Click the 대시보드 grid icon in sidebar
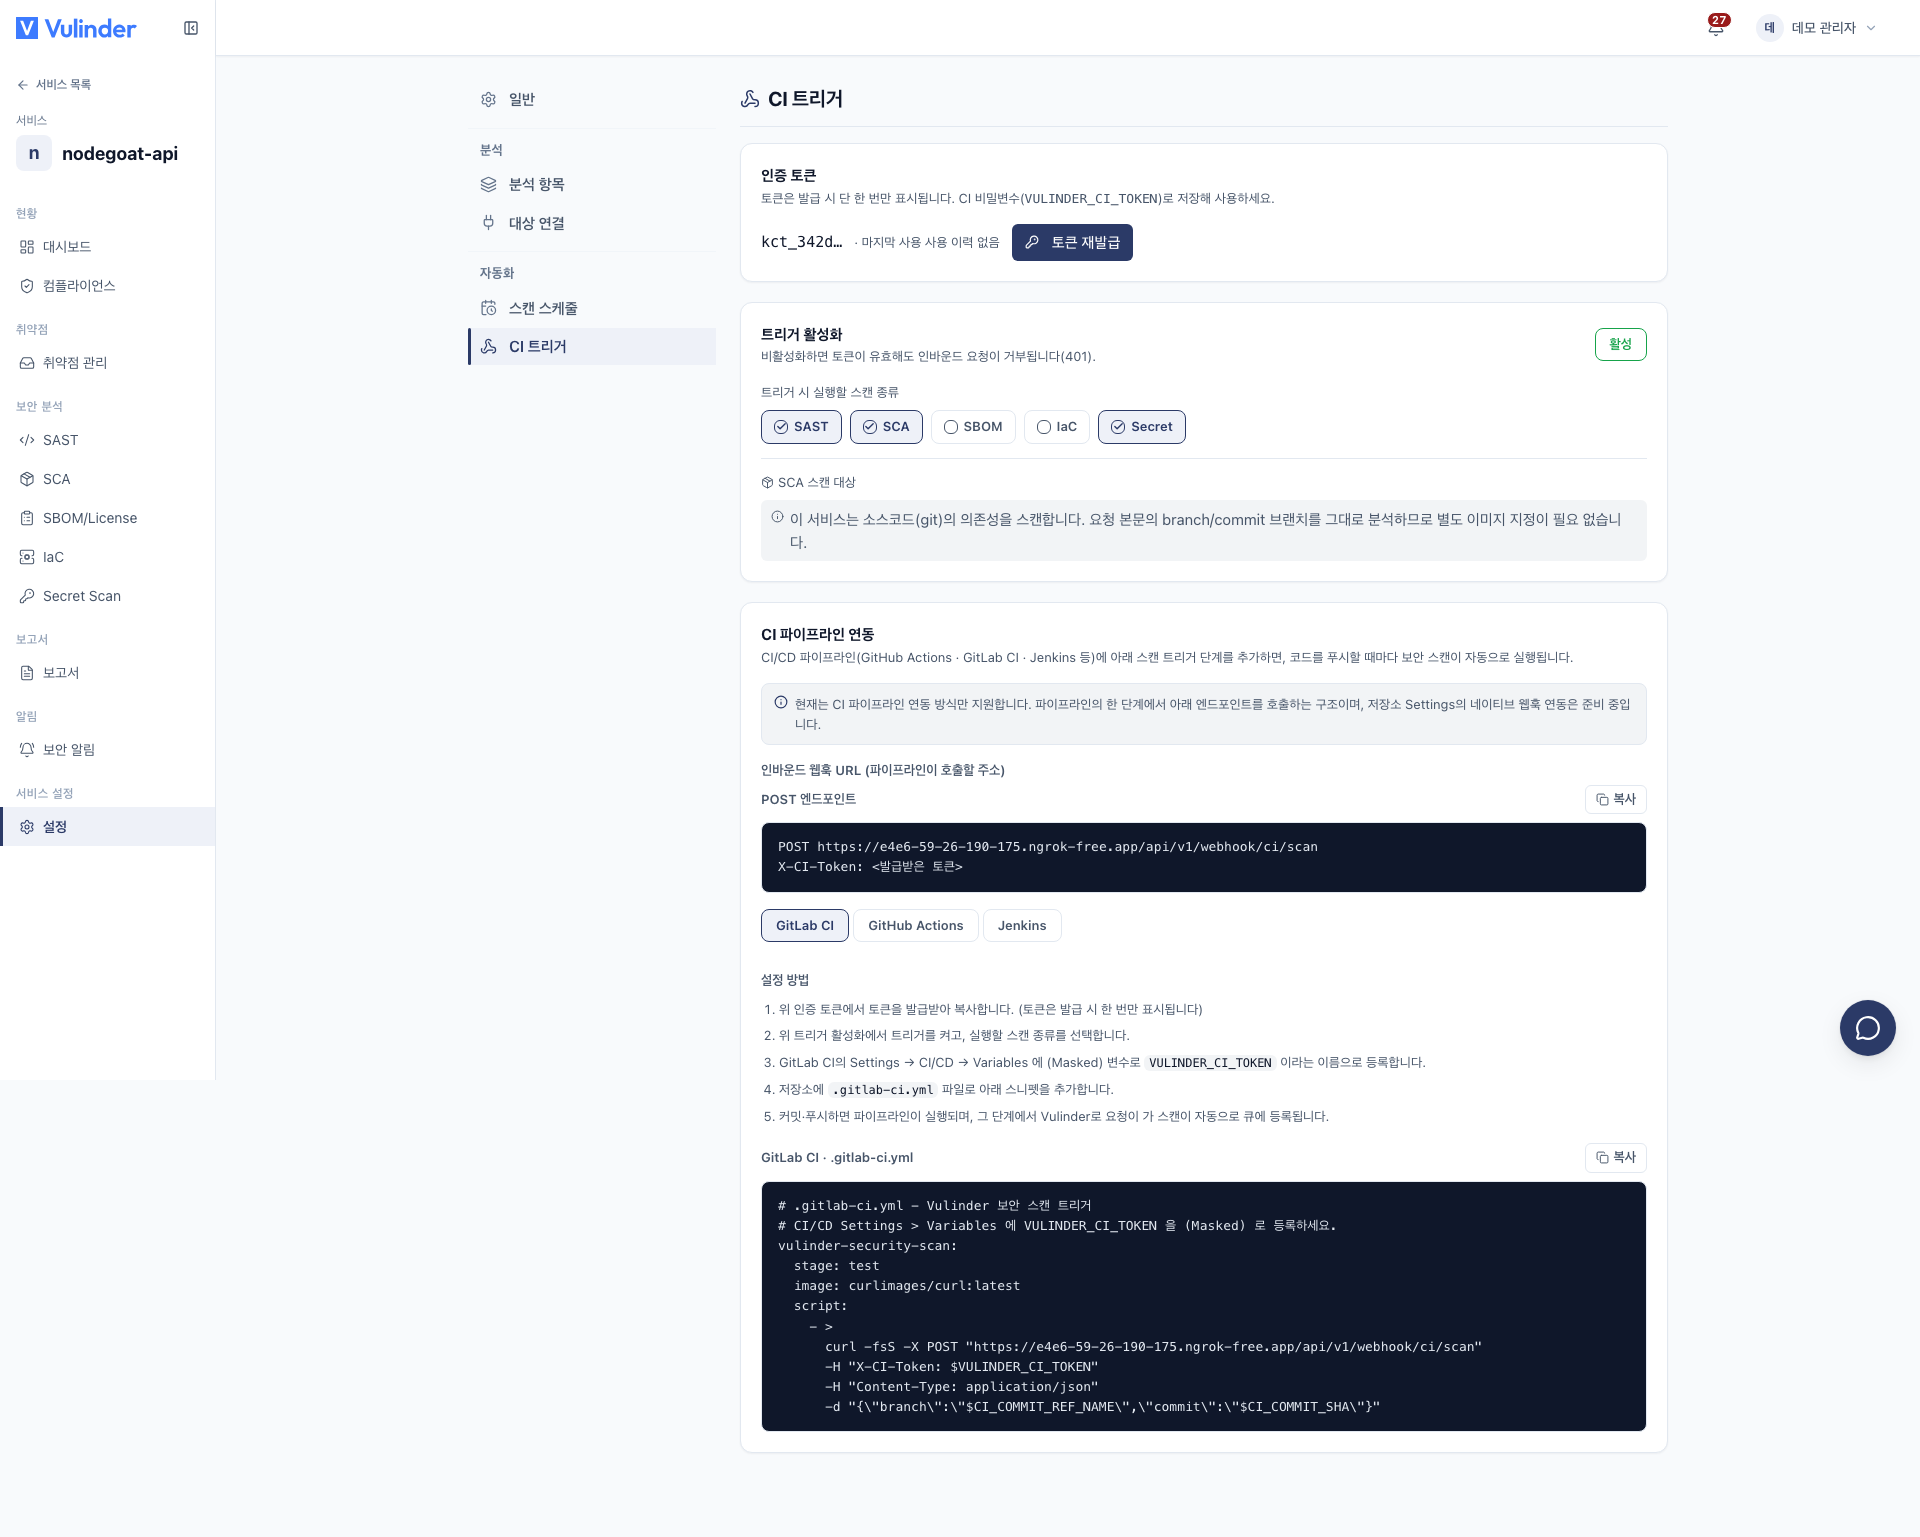 (x=27, y=247)
